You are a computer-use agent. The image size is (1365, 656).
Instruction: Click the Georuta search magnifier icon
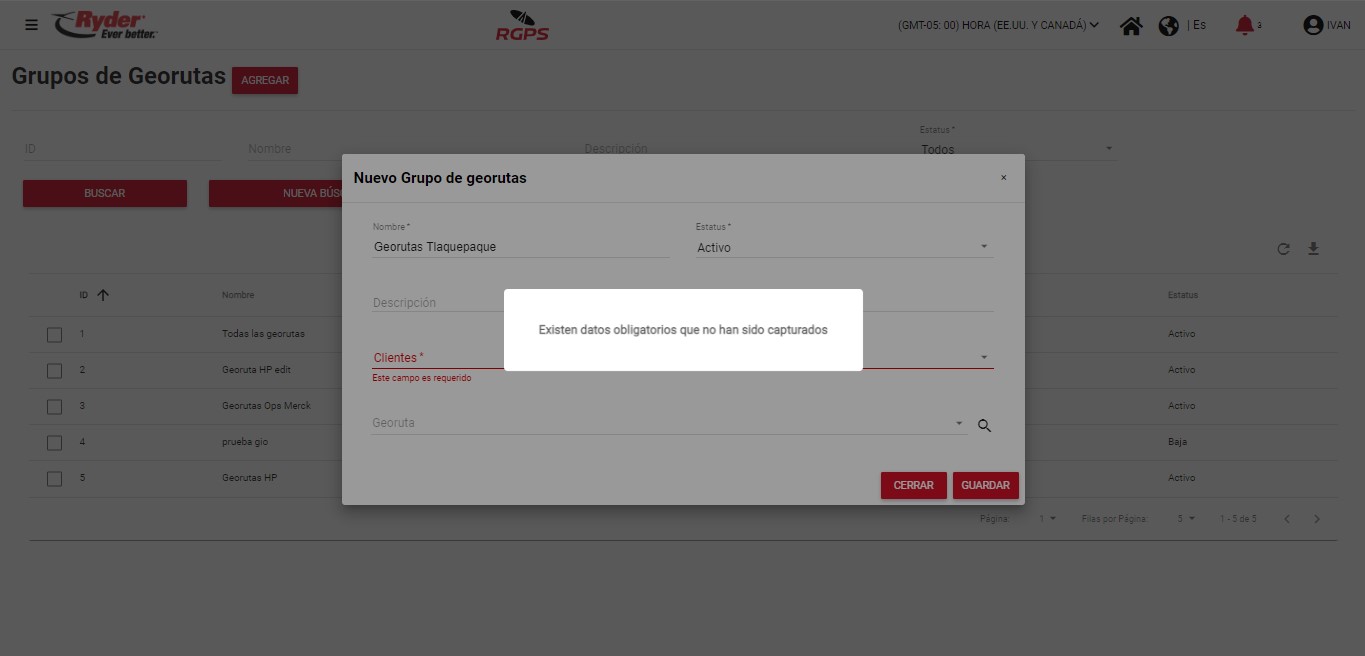tap(984, 426)
